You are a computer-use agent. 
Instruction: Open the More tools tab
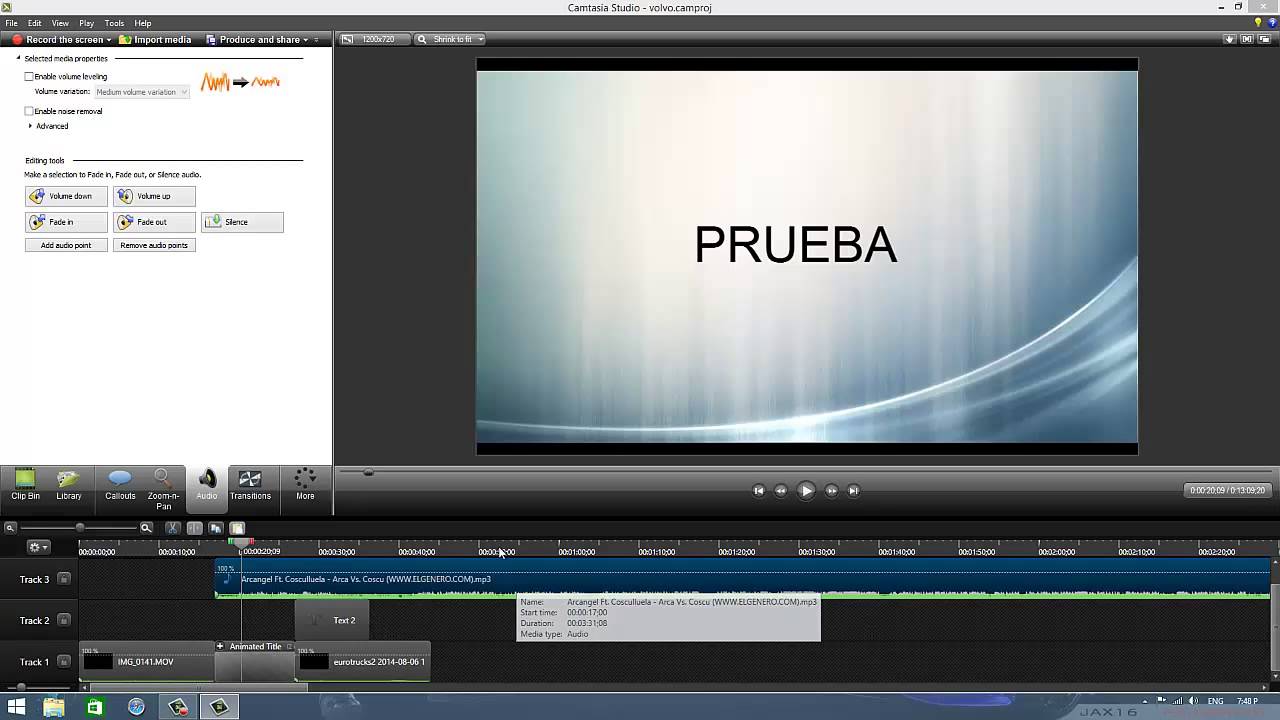click(x=305, y=485)
